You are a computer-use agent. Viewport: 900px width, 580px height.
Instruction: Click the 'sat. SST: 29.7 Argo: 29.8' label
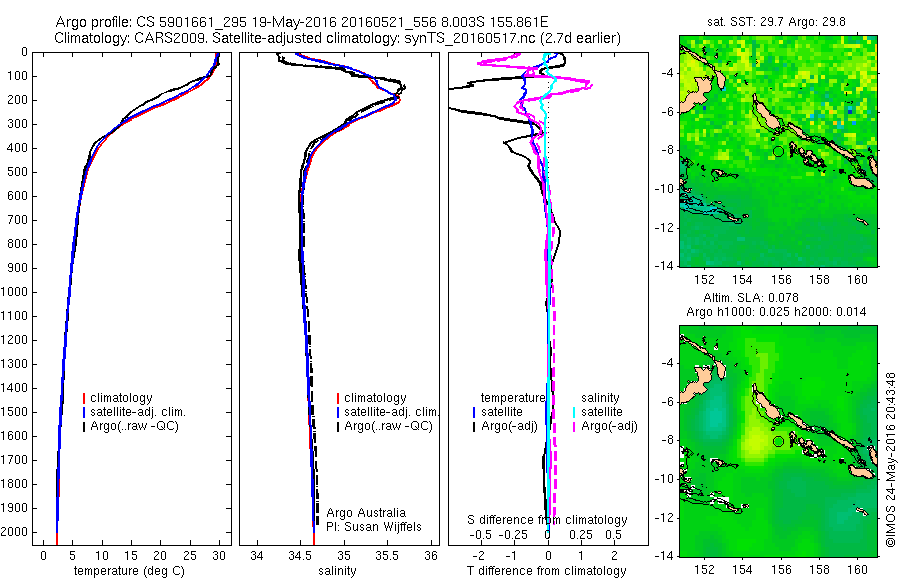[x=777, y=22]
